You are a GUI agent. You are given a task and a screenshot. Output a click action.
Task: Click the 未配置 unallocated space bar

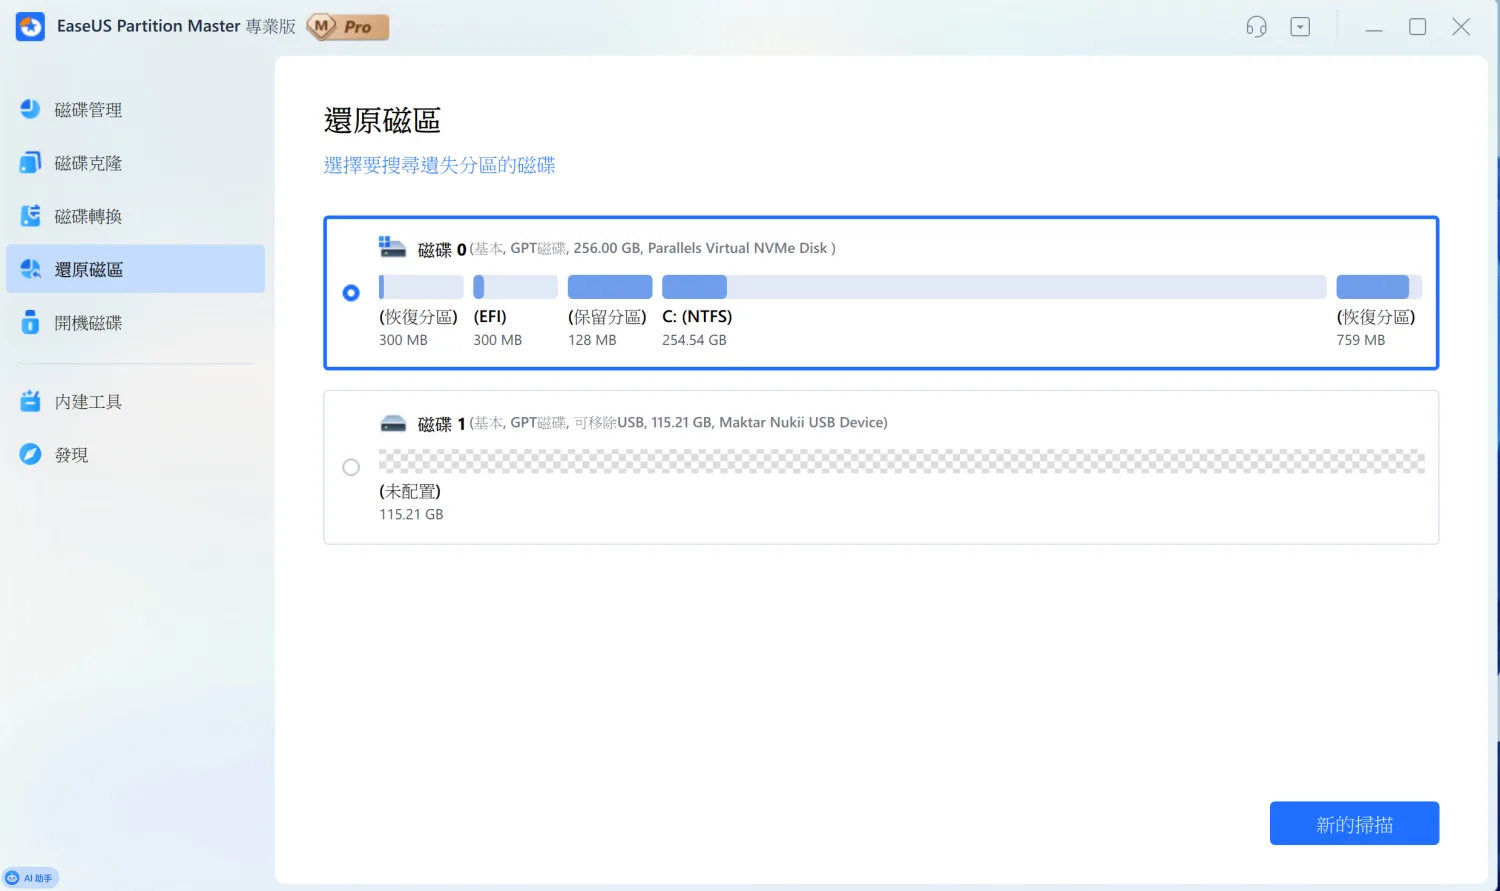click(902, 461)
